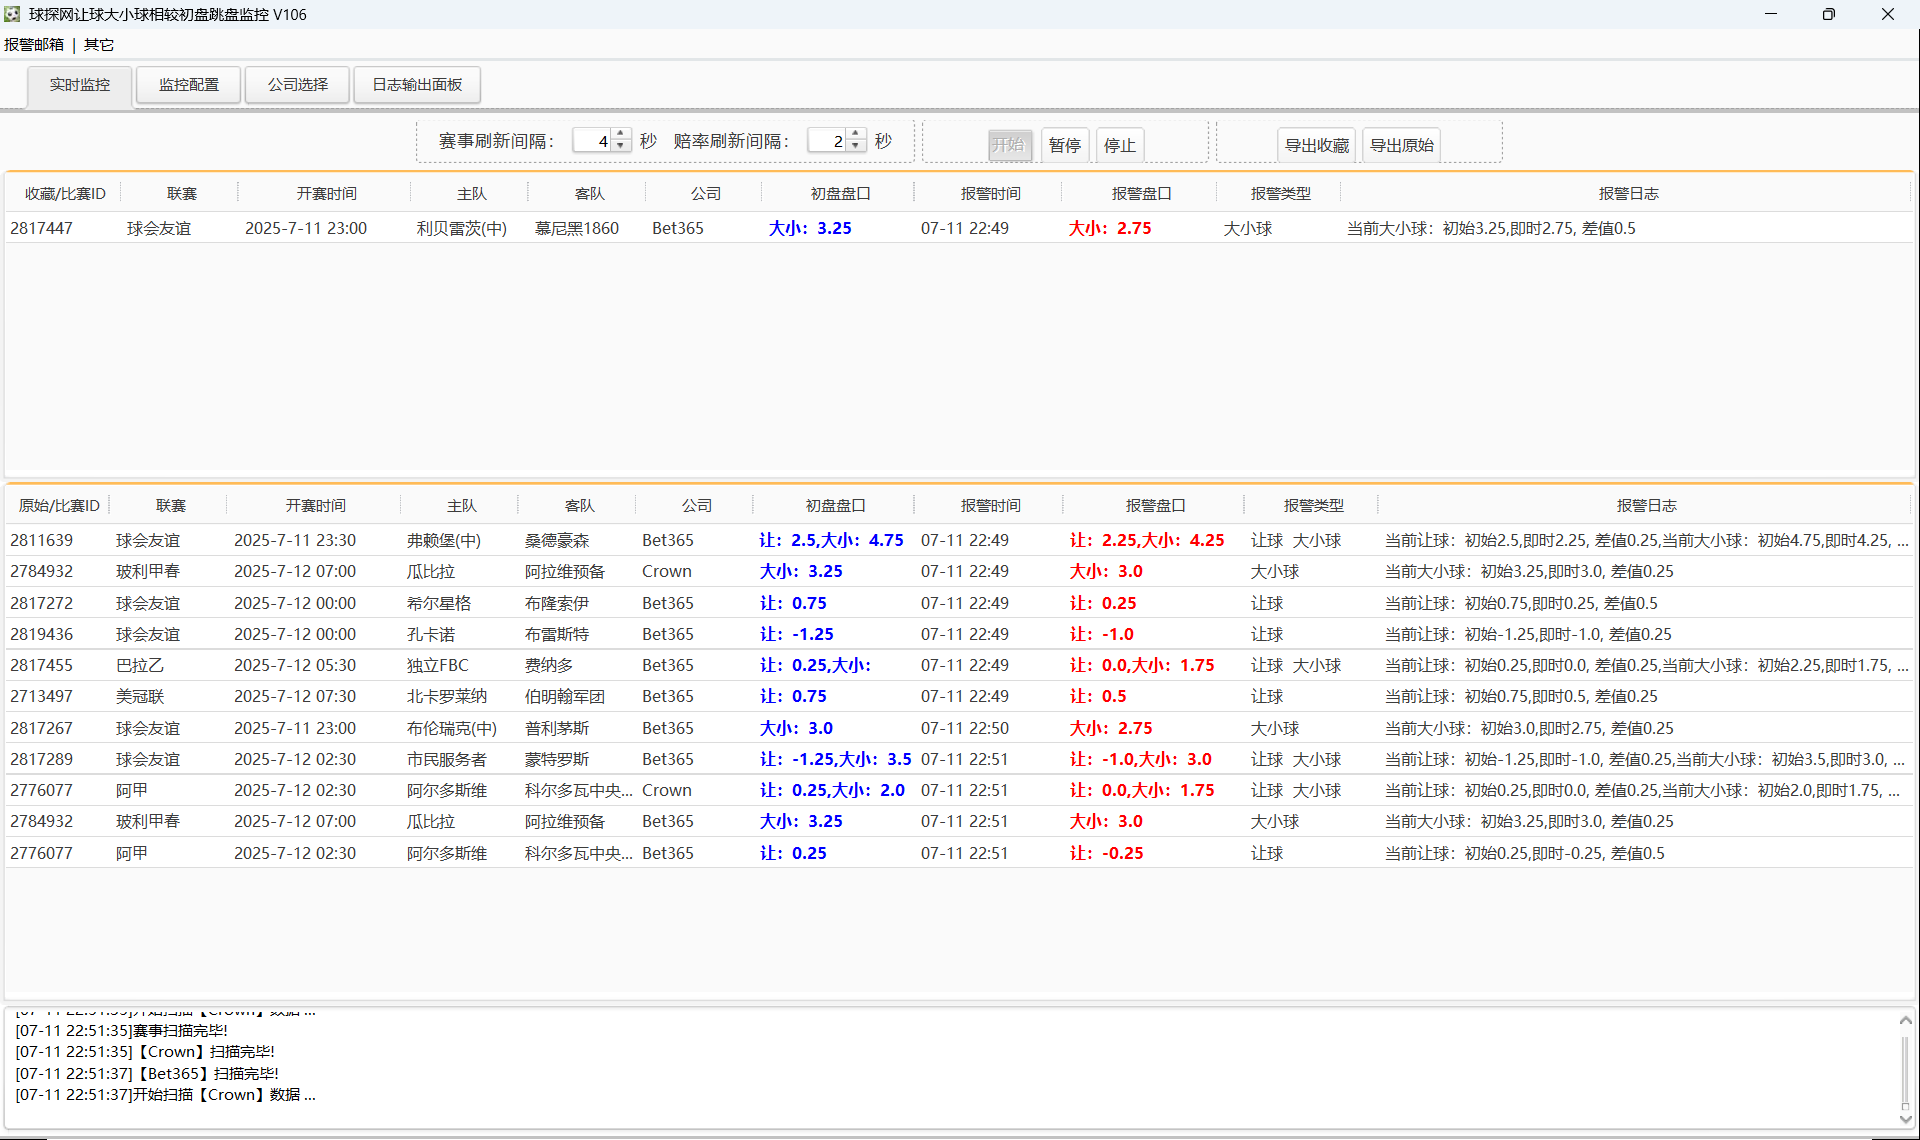Select the 实时监控 tab
The width and height of the screenshot is (1920, 1140).
click(80, 86)
